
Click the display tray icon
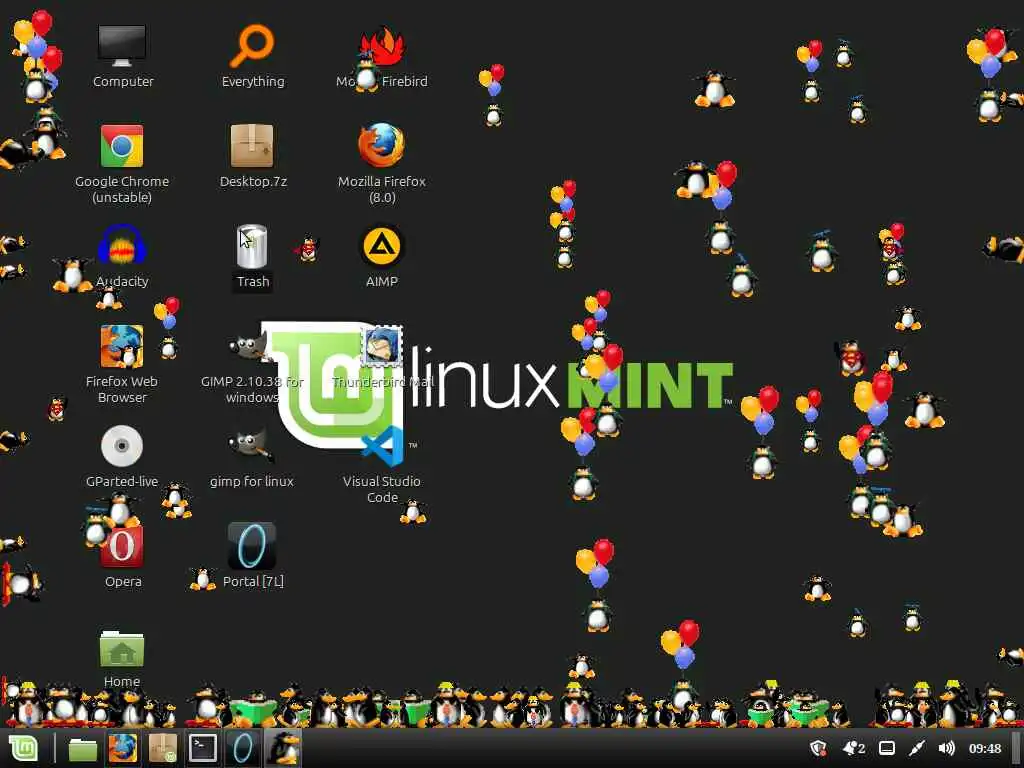pyautogui.click(x=887, y=748)
